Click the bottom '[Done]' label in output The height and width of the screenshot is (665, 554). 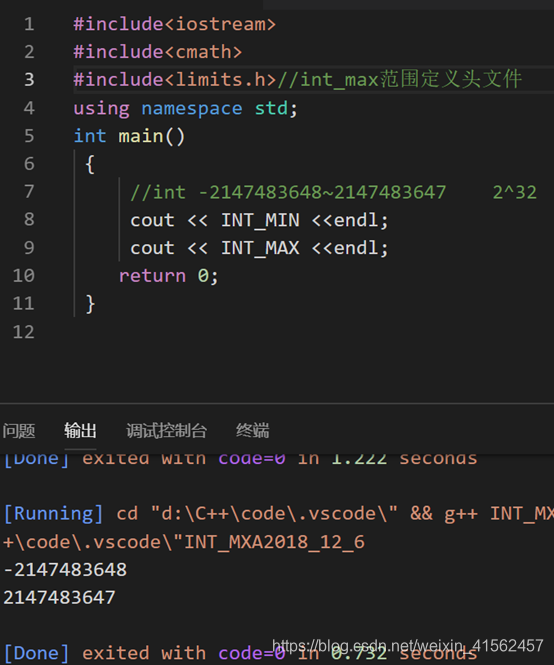point(36,653)
